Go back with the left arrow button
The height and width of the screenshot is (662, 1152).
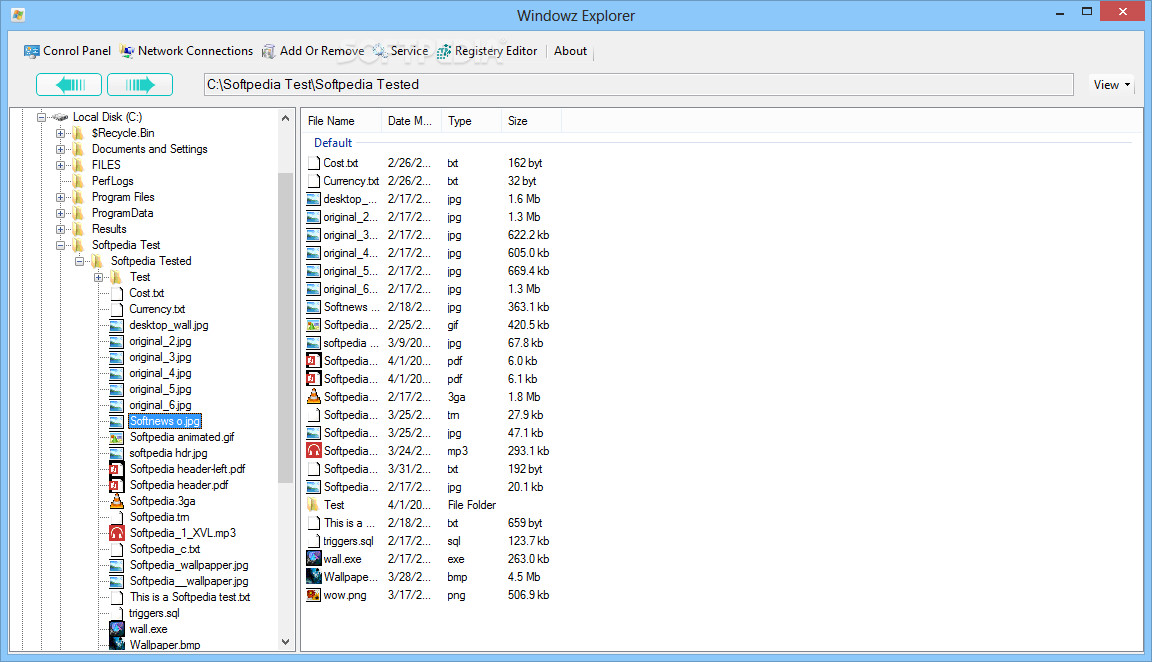tap(69, 84)
